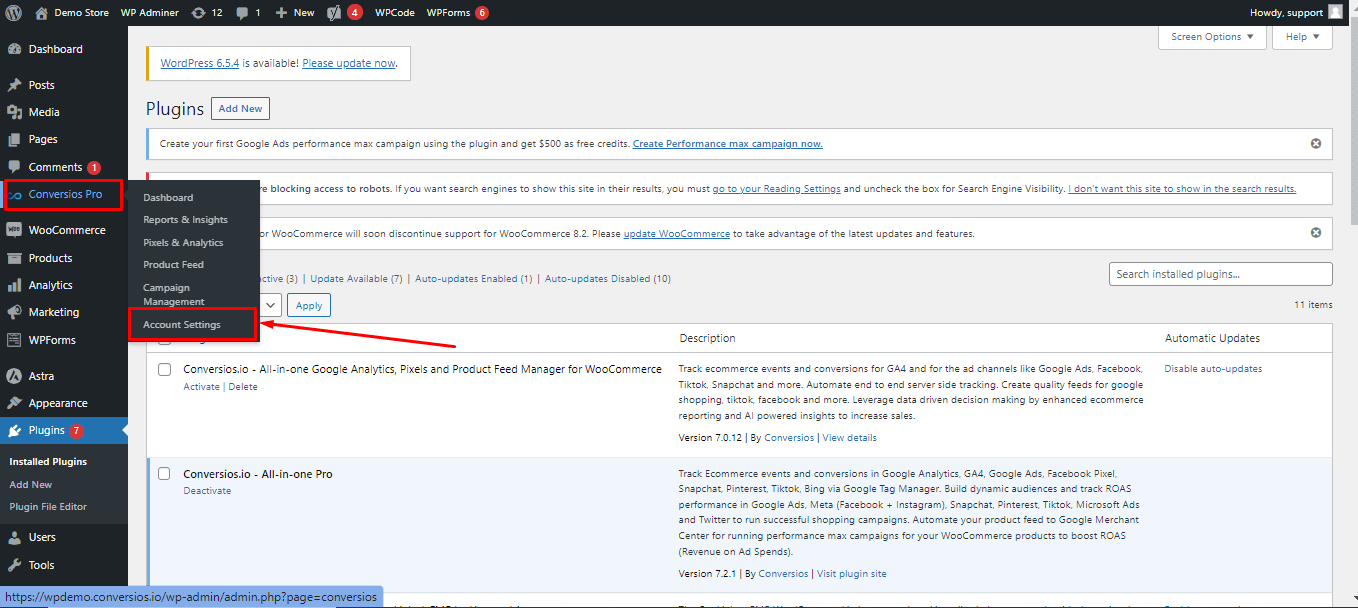Select the Conversios.io All-in-one Google Analytics plugin checkbox

tap(165, 369)
